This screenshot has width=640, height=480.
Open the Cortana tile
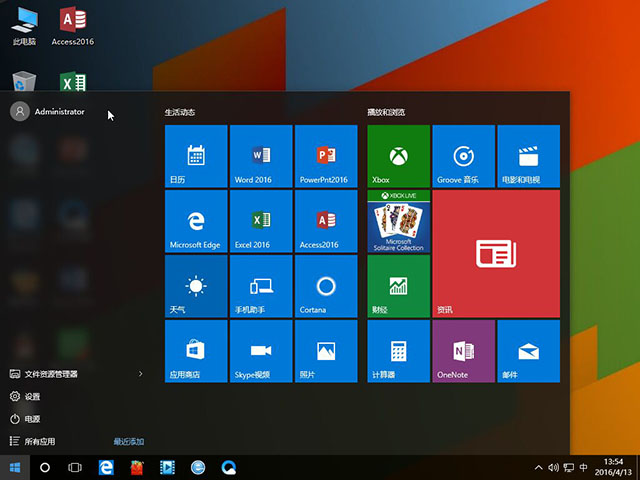pos(325,286)
